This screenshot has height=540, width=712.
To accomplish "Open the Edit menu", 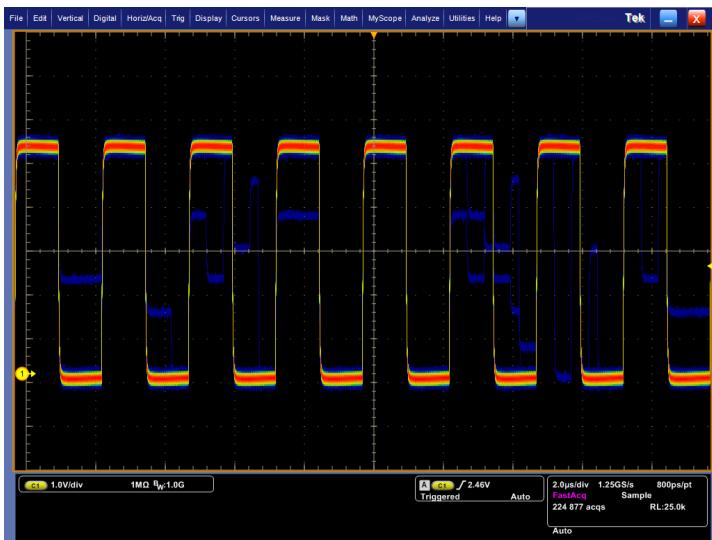I will pos(40,18).
